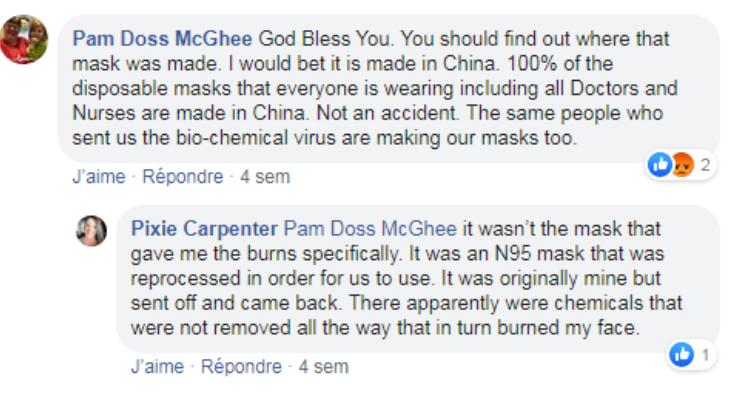Open reaction count 1 on Pixie's reply
The image size is (742, 396).
click(x=705, y=355)
